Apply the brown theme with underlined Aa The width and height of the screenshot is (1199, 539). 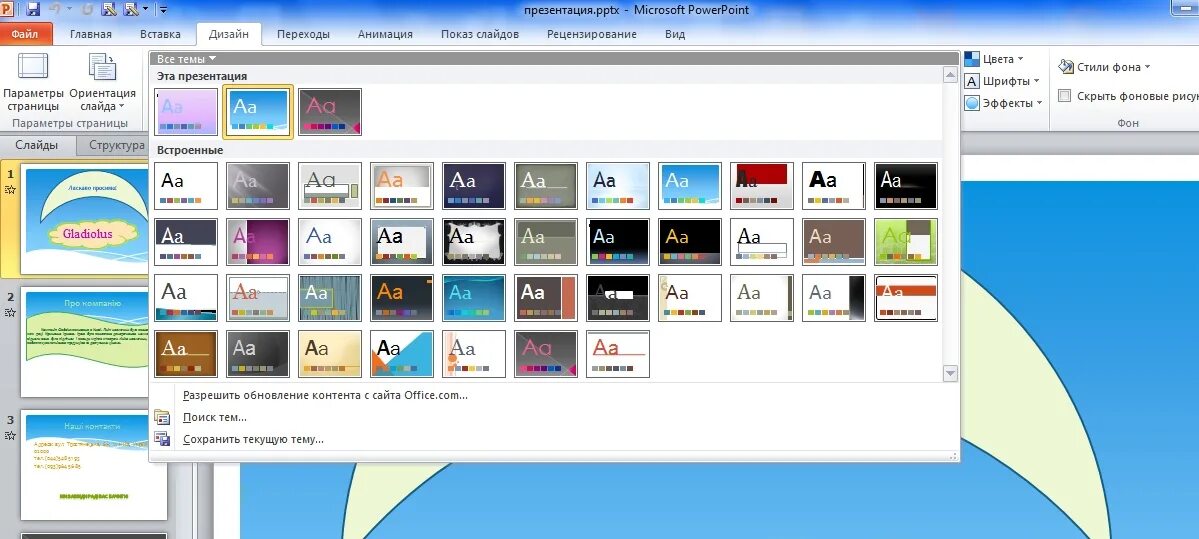pos(186,354)
